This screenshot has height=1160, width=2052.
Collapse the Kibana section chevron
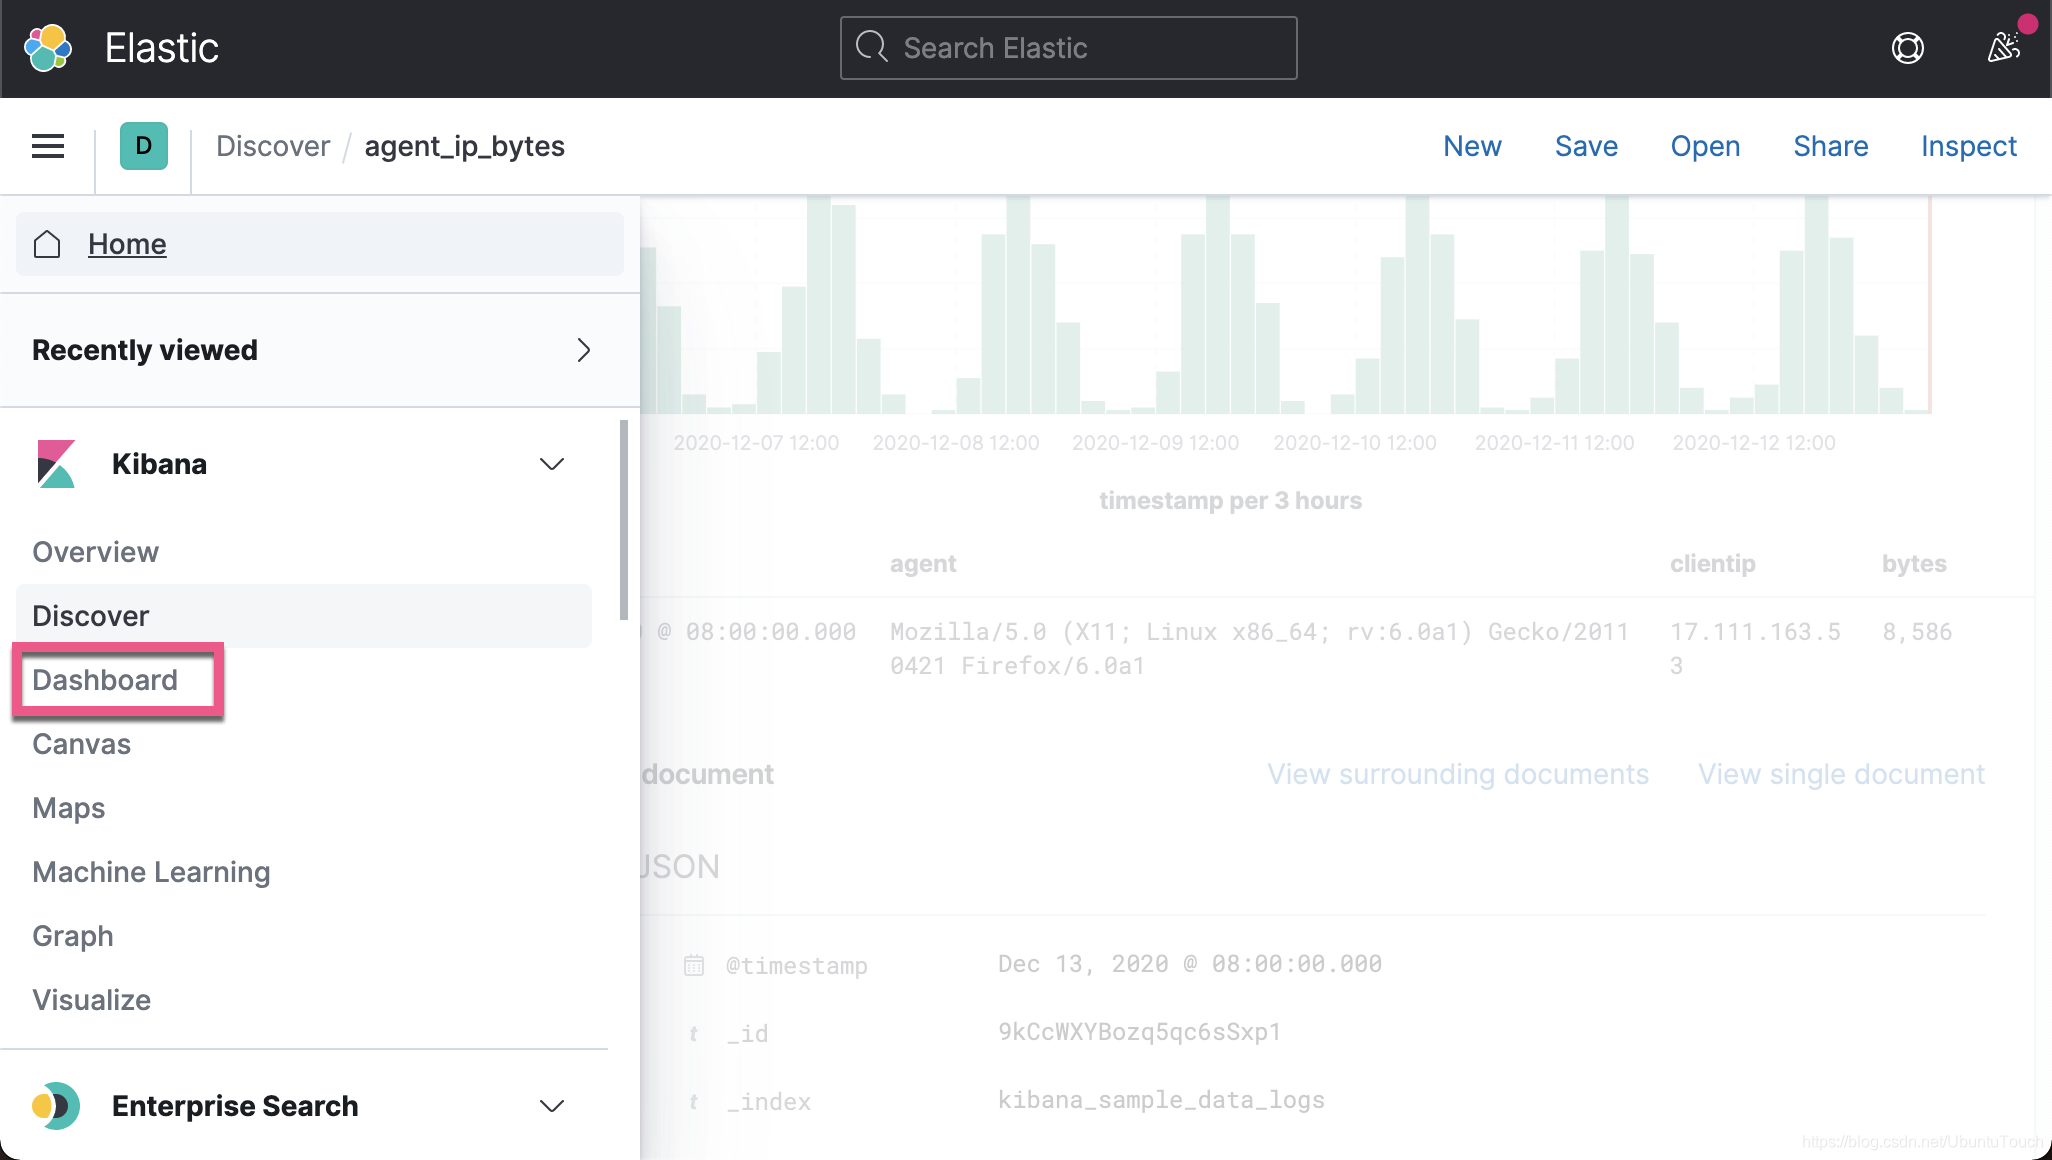pos(552,464)
